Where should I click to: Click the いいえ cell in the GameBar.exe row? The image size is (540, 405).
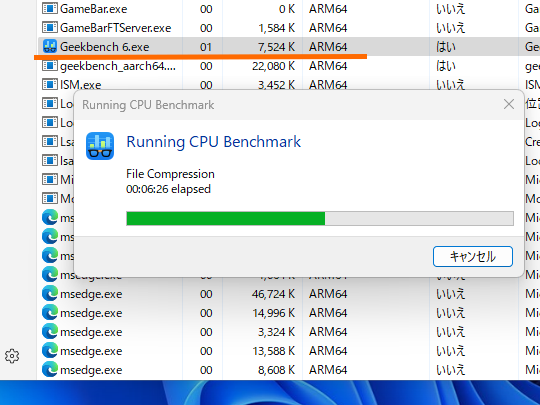click(x=451, y=9)
